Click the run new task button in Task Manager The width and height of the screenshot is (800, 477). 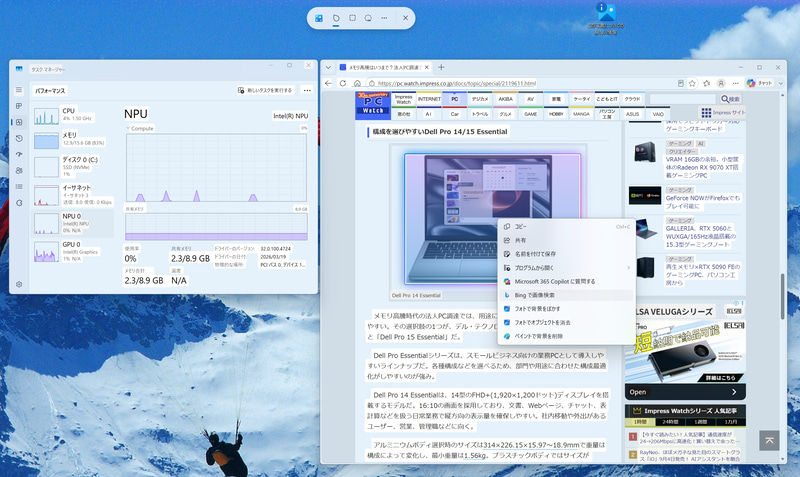point(265,90)
